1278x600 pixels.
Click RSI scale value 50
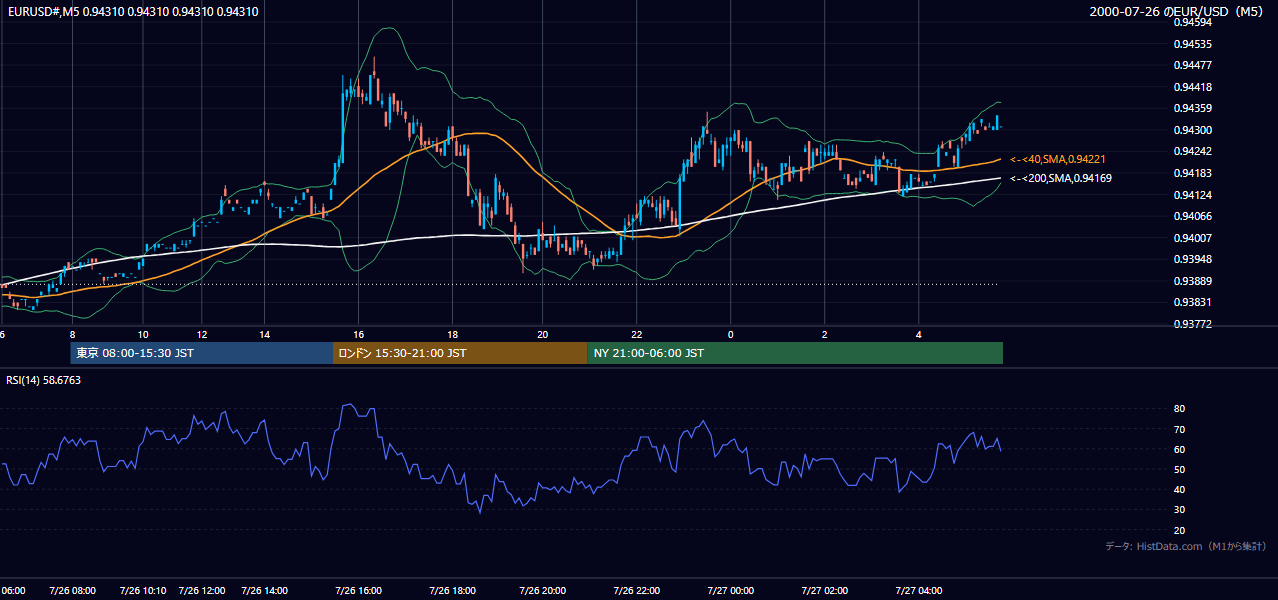pos(1179,469)
